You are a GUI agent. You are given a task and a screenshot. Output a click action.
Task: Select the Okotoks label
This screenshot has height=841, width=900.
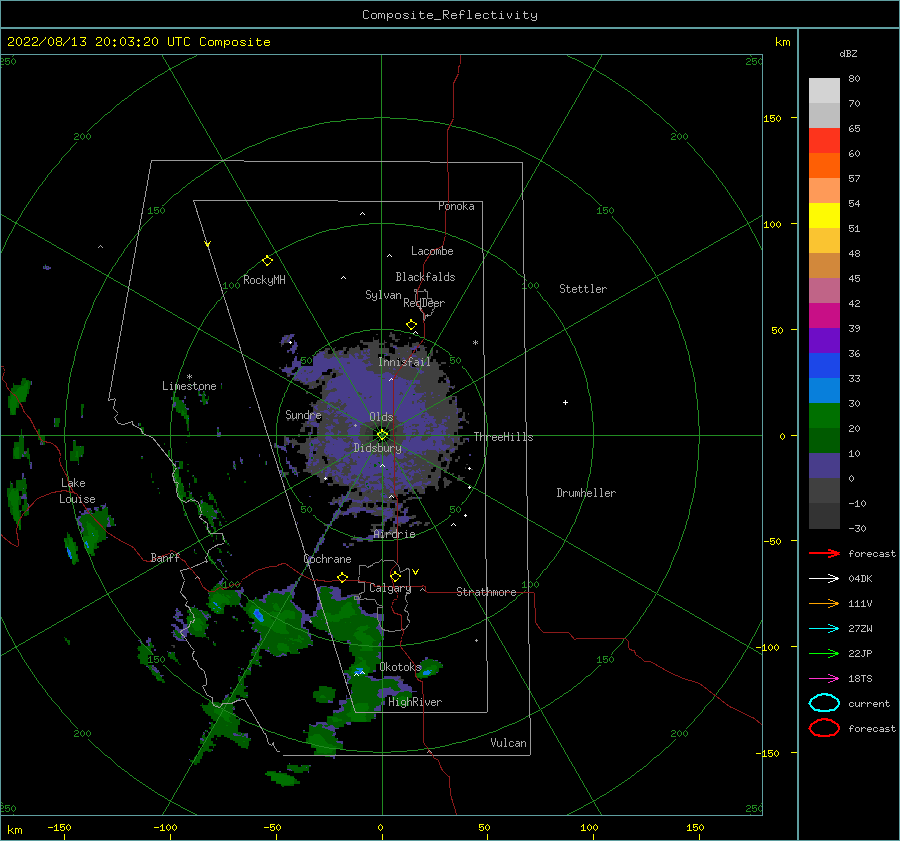[x=400, y=667]
